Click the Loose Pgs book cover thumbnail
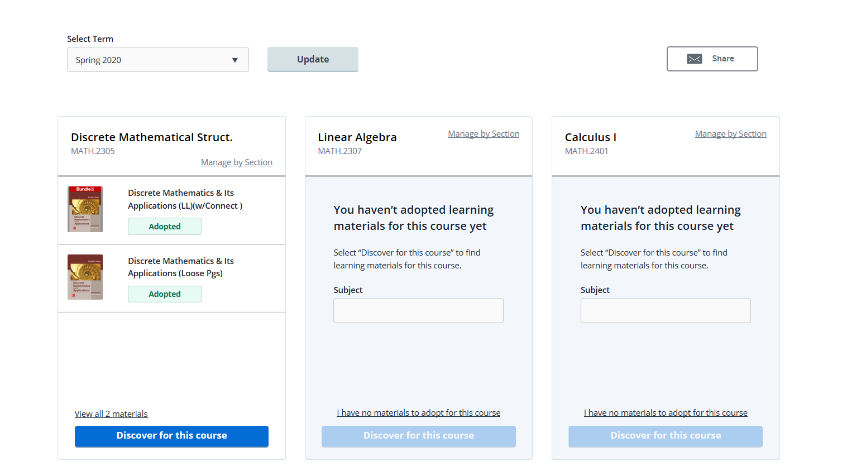This screenshot has width=847, height=476. pyautogui.click(x=85, y=277)
